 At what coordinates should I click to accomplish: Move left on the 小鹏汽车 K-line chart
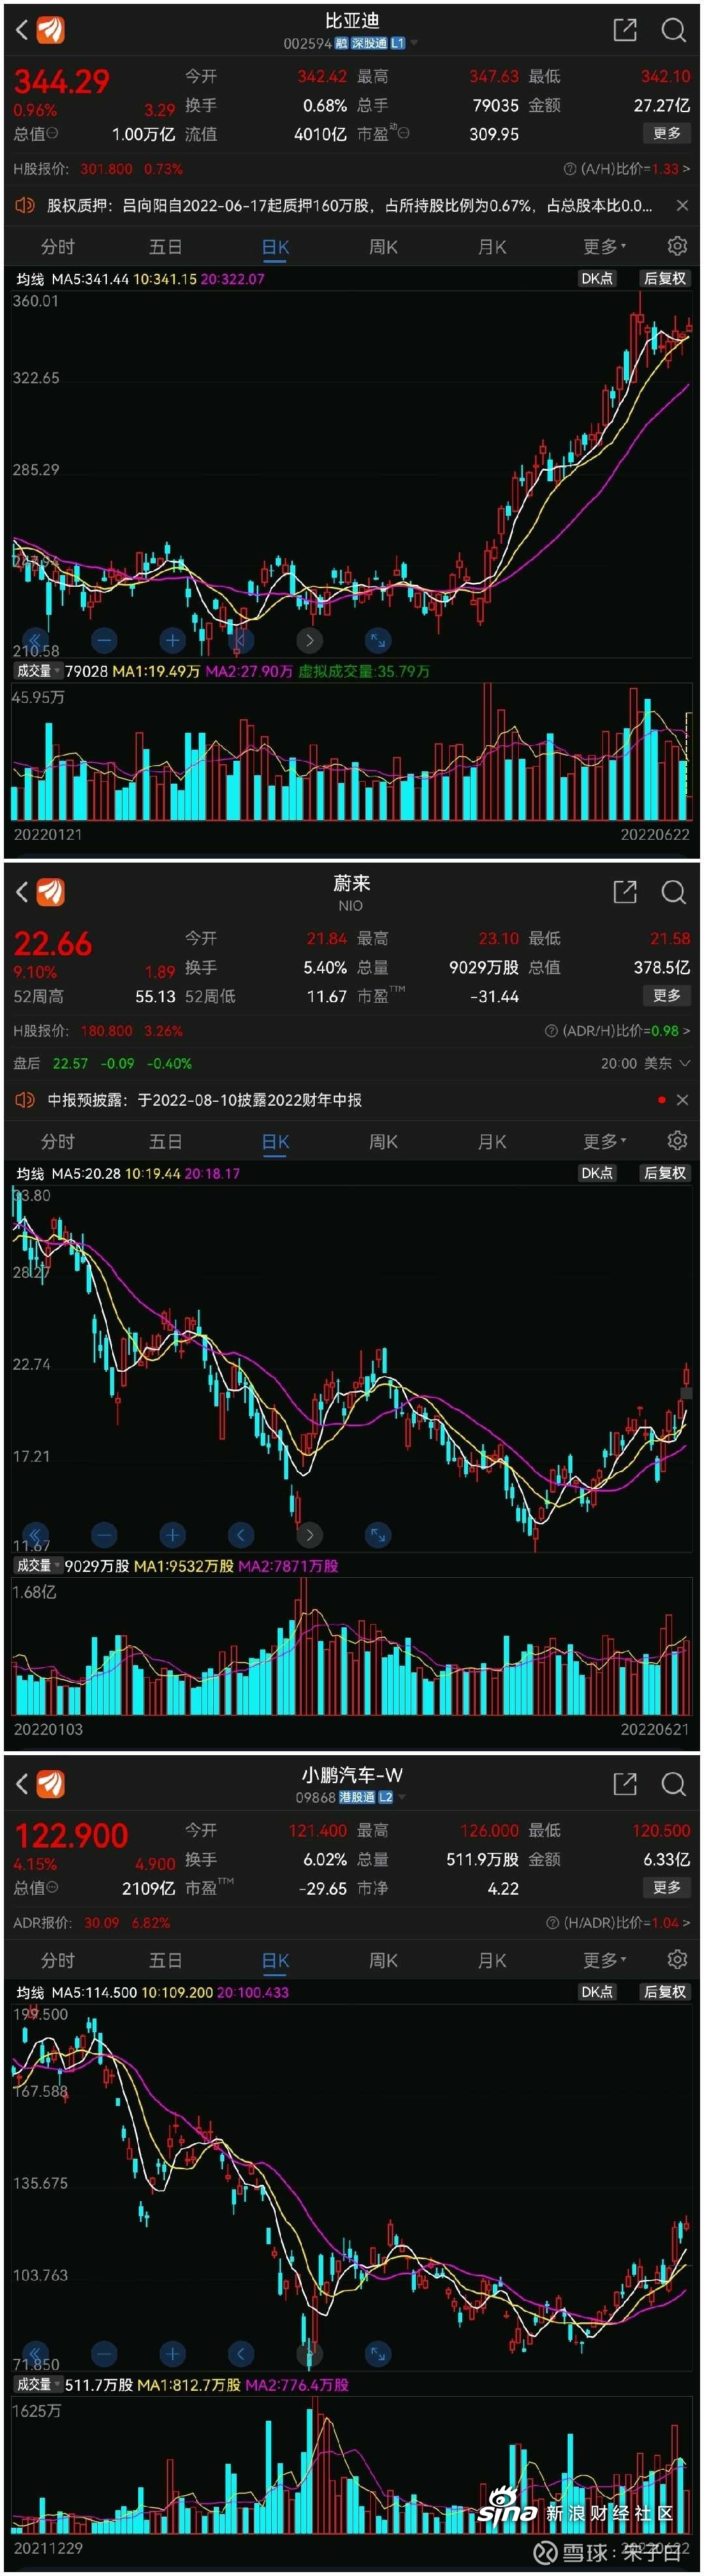click(240, 2353)
